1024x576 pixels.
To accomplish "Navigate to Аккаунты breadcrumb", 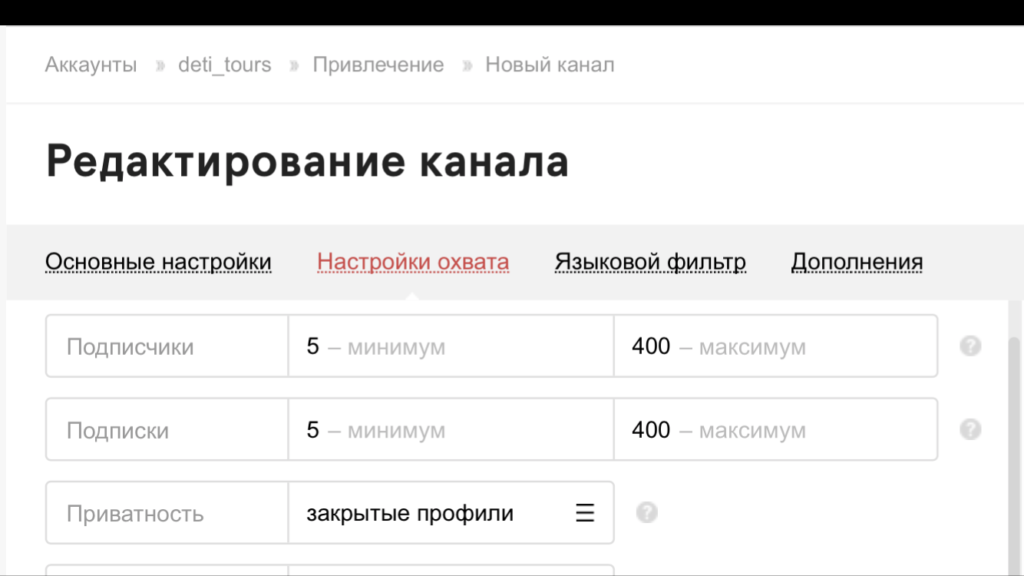I will [x=91, y=65].
